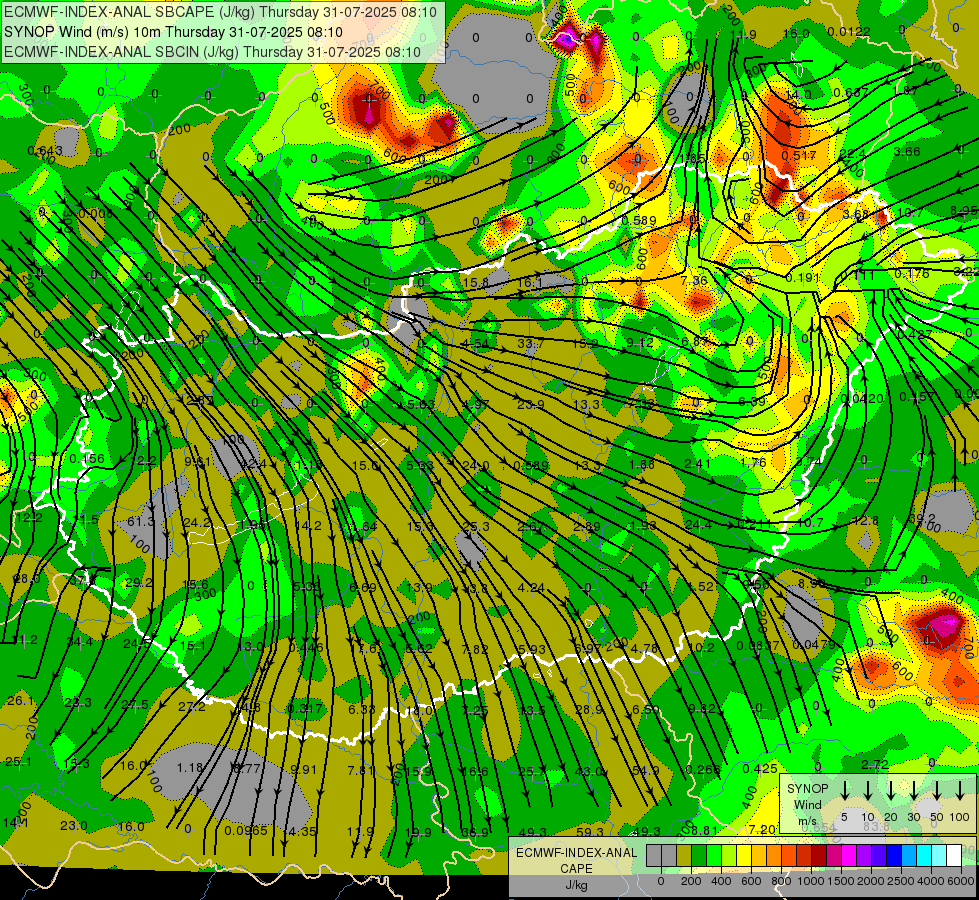Click the 0.425 value on the map

[x=760, y=769]
